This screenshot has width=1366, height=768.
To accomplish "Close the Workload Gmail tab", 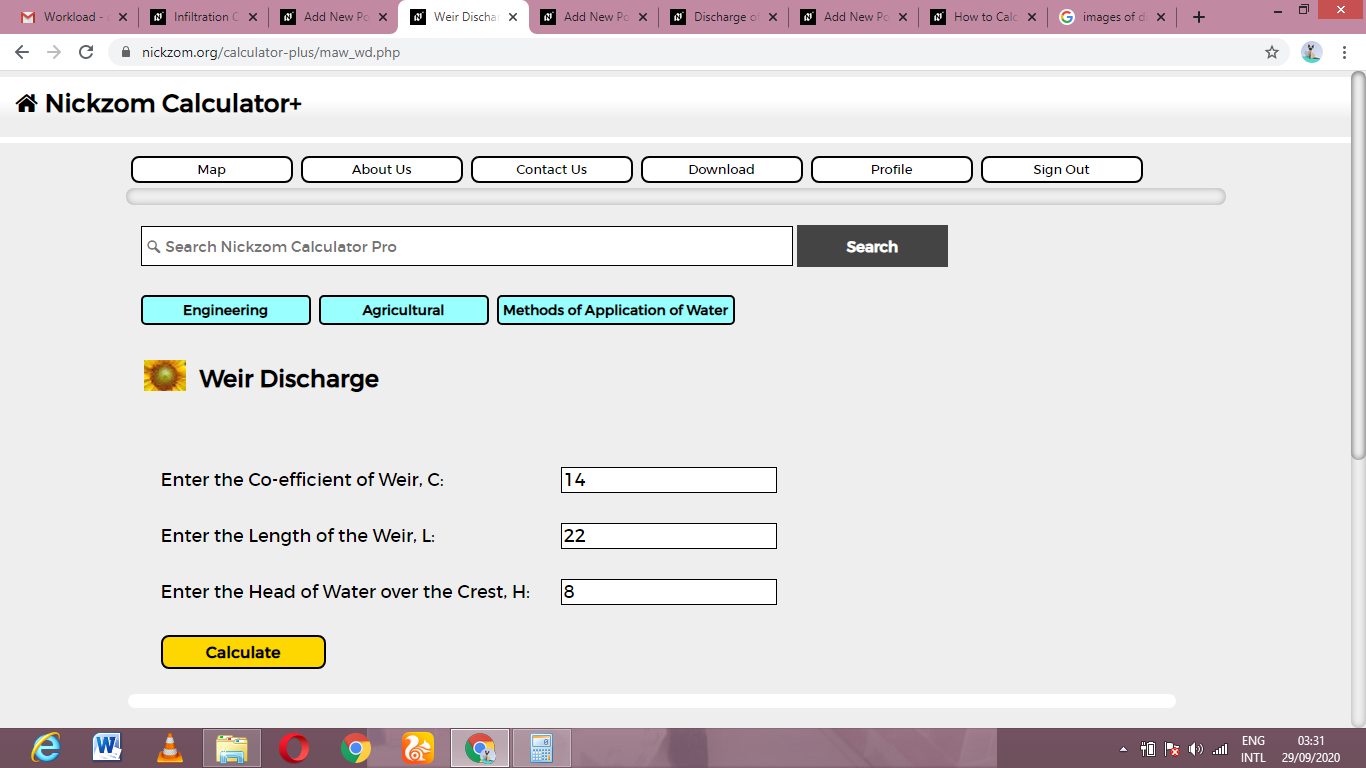I will (123, 17).
